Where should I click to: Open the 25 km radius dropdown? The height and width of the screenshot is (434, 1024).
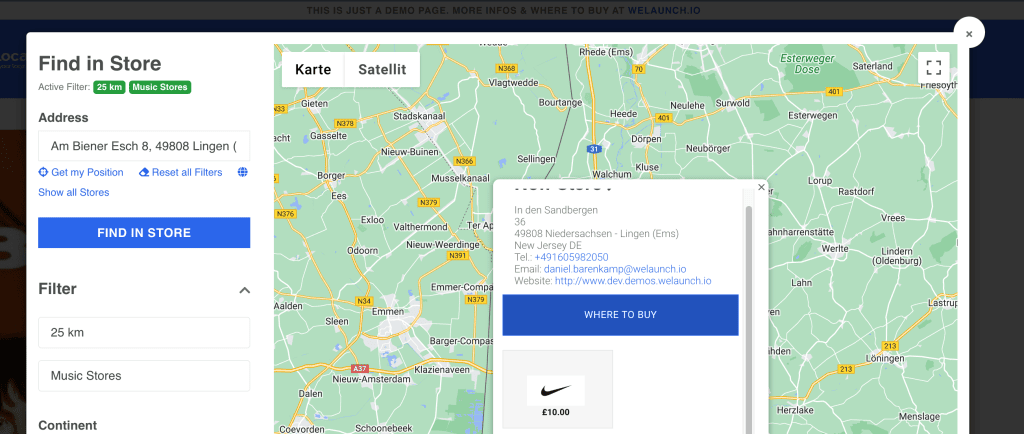pyautogui.click(x=144, y=332)
